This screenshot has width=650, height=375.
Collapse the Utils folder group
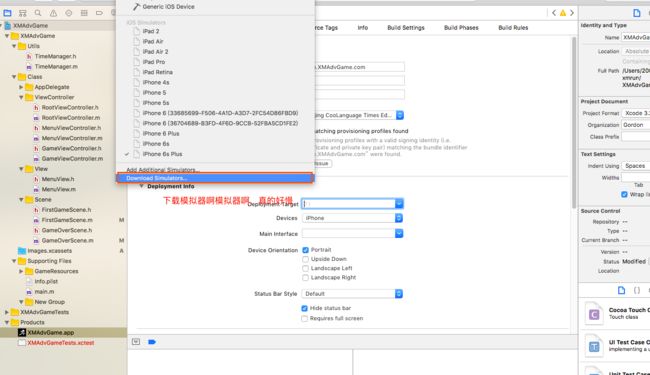coord(14,46)
